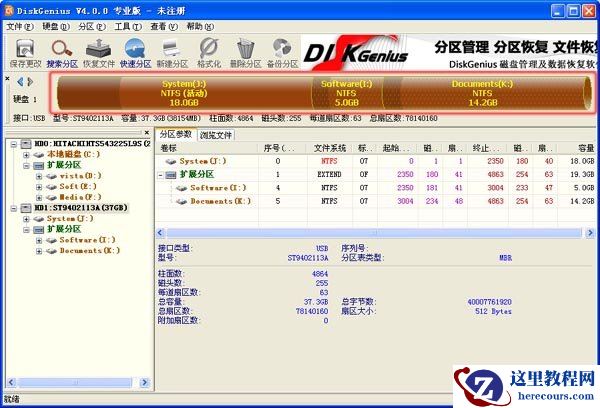Viewport: 600px width, 408px height.
Task: Expand the Media(F:) tree node
Action: (39, 198)
